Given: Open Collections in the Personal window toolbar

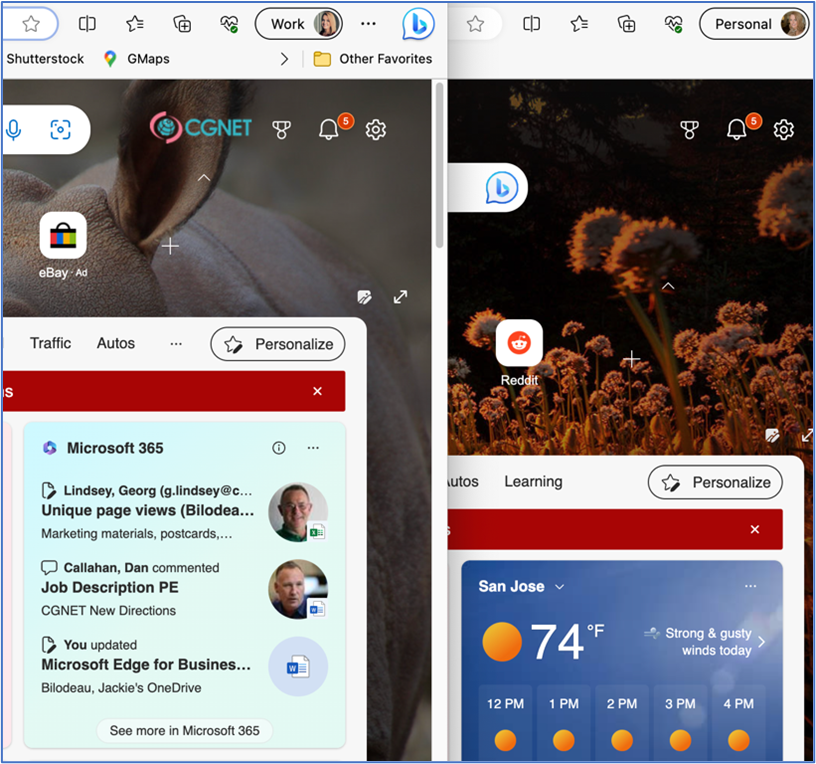Looking at the screenshot, I should click(626, 24).
